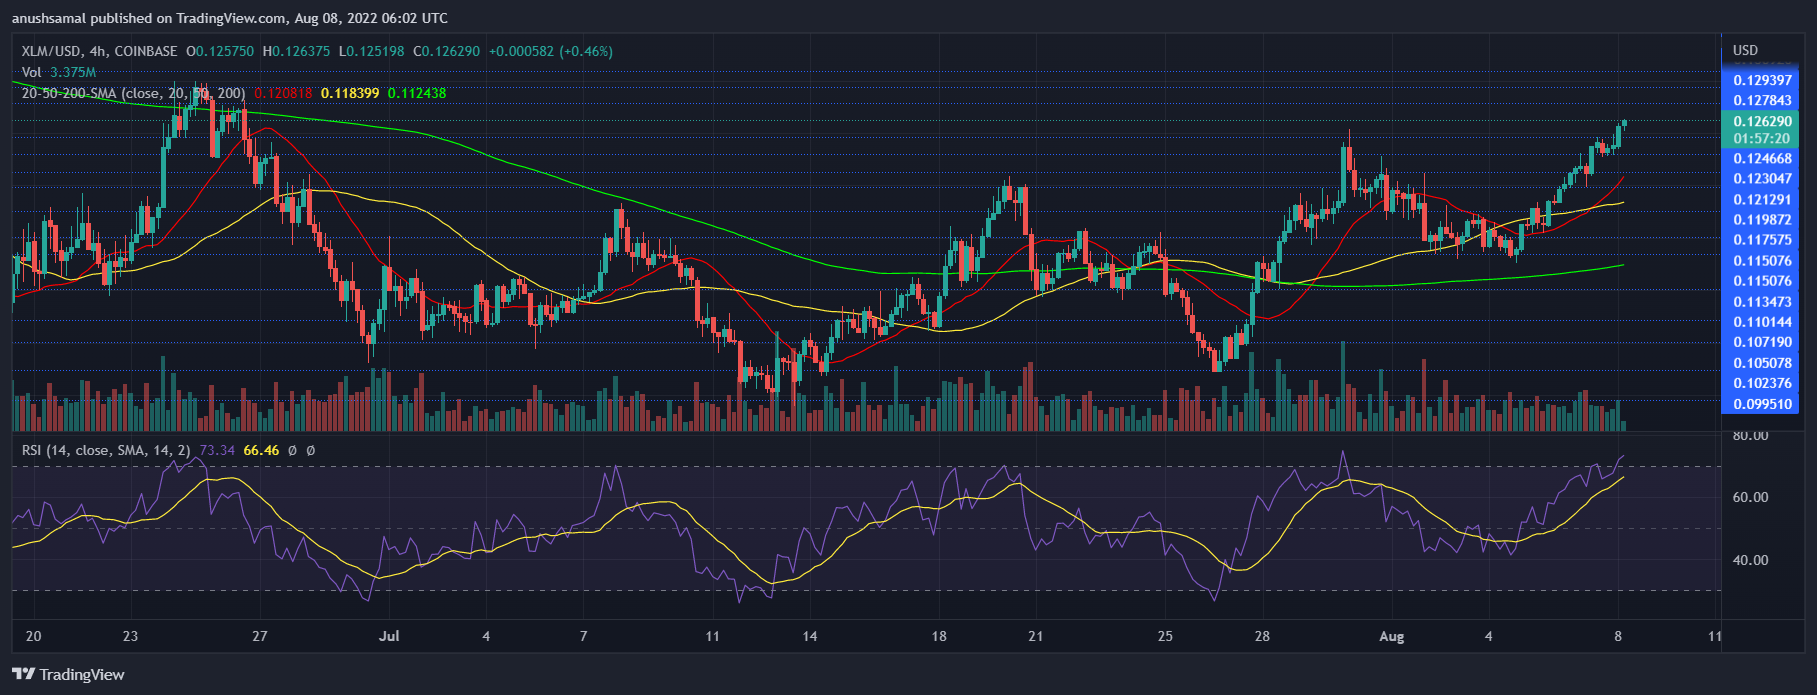Click the Vol 3.375M volume legend
This screenshot has width=1817, height=695.
pos(59,72)
